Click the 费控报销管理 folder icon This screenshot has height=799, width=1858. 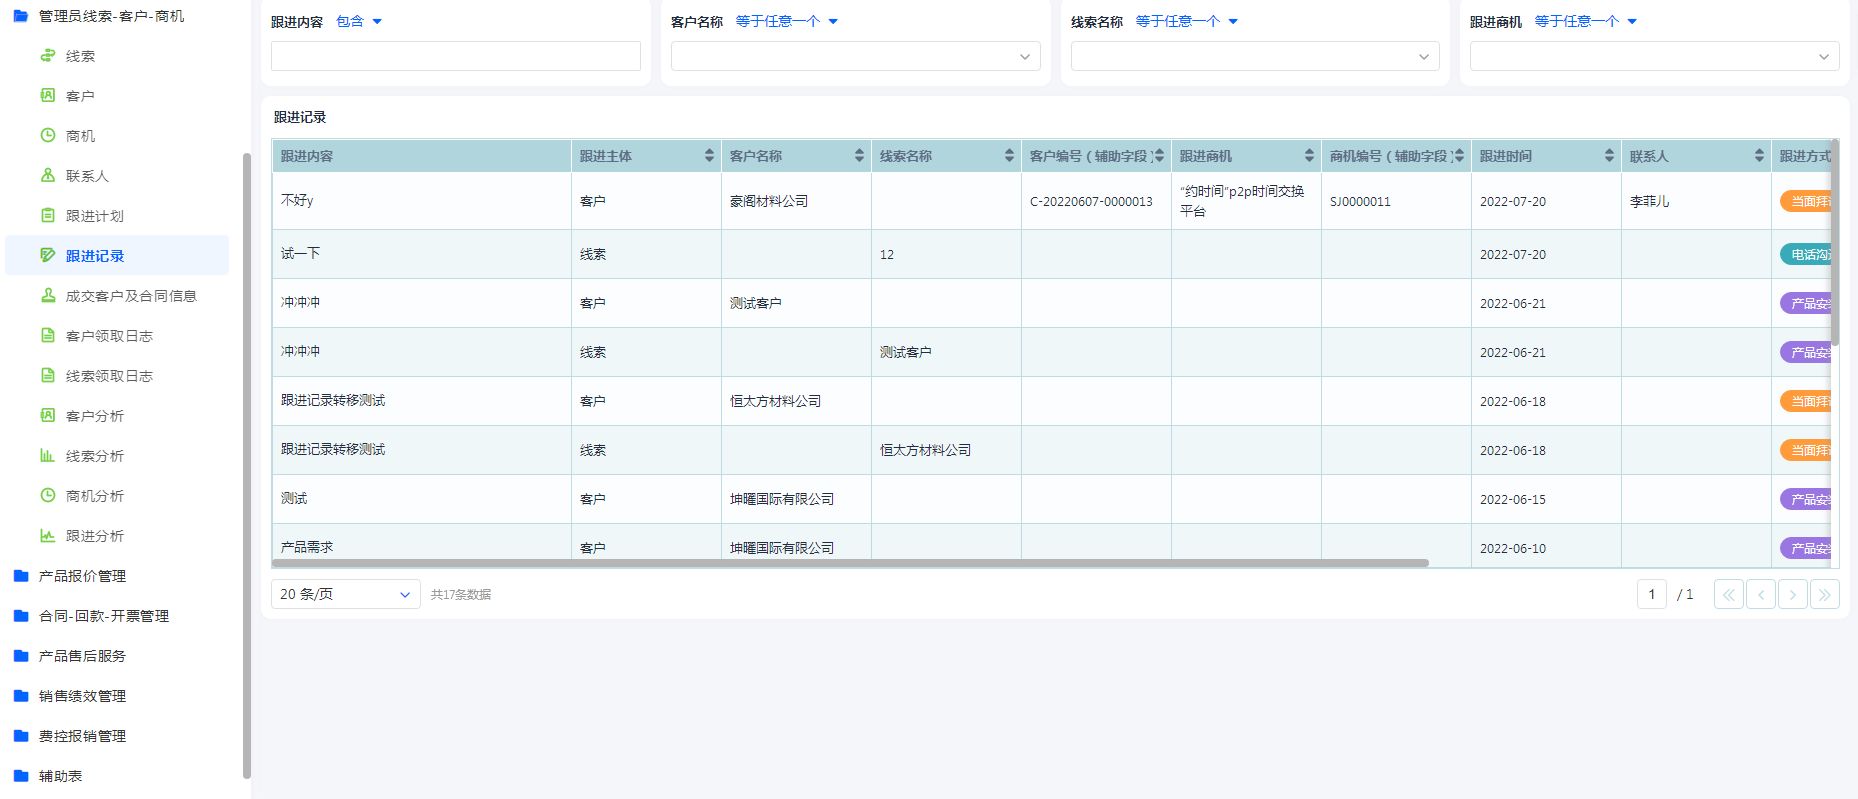pos(20,736)
